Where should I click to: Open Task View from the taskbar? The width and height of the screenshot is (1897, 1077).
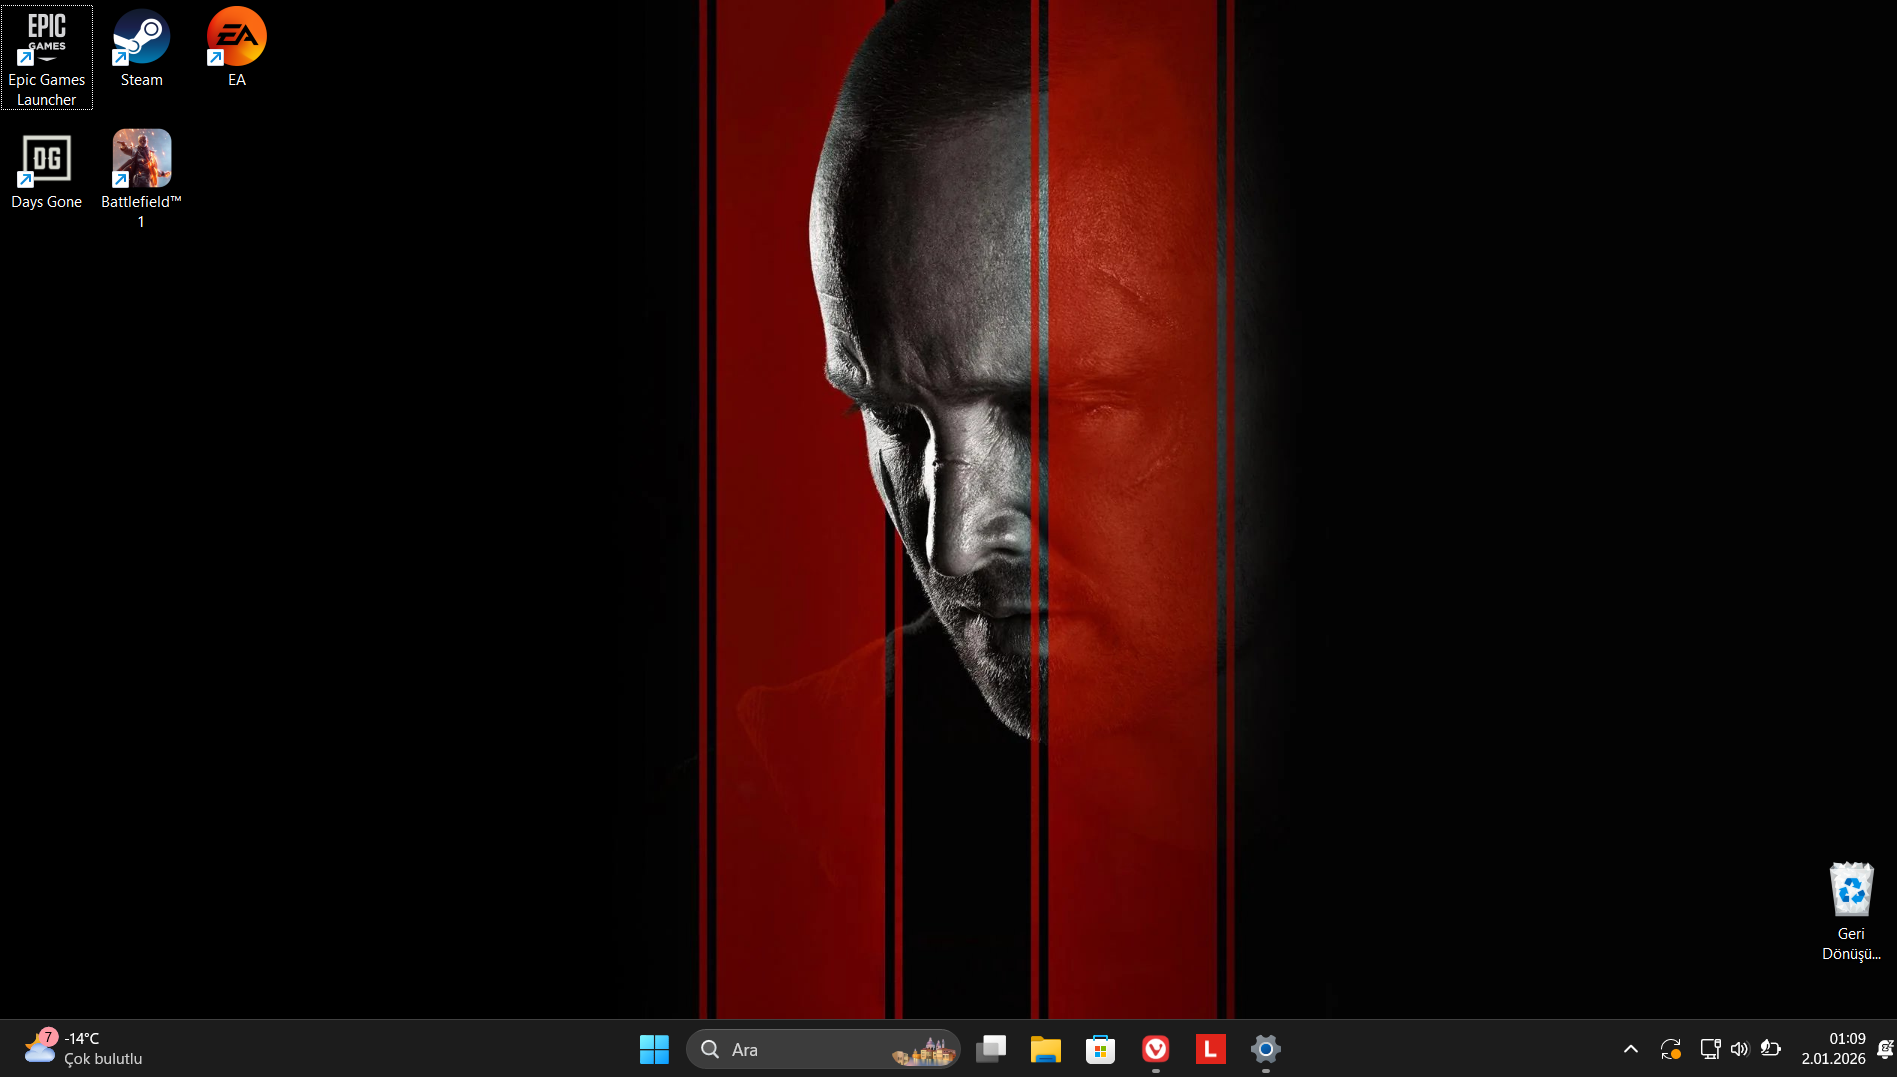click(x=991, y=1049)
